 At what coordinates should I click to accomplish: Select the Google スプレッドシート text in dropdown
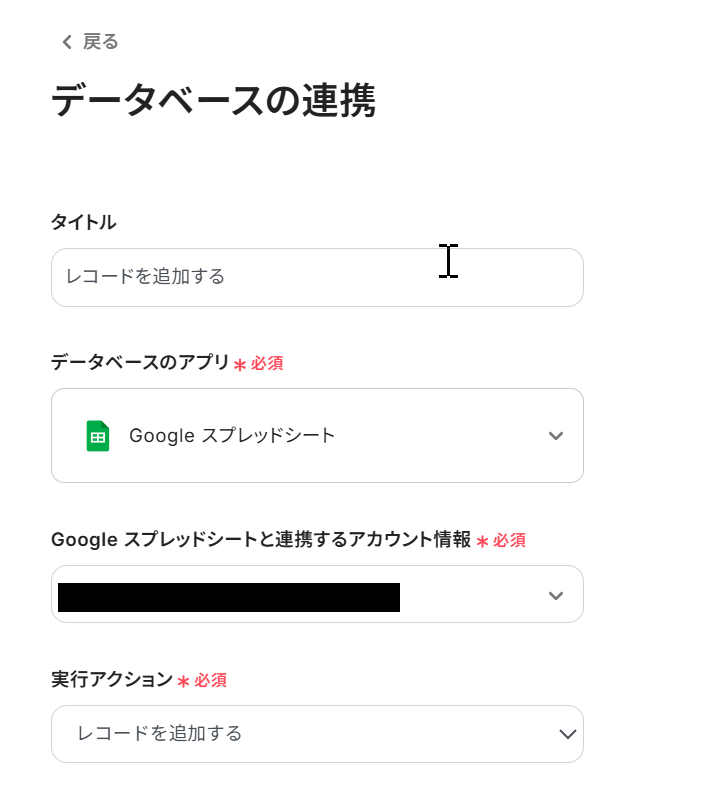coord(232,436)
